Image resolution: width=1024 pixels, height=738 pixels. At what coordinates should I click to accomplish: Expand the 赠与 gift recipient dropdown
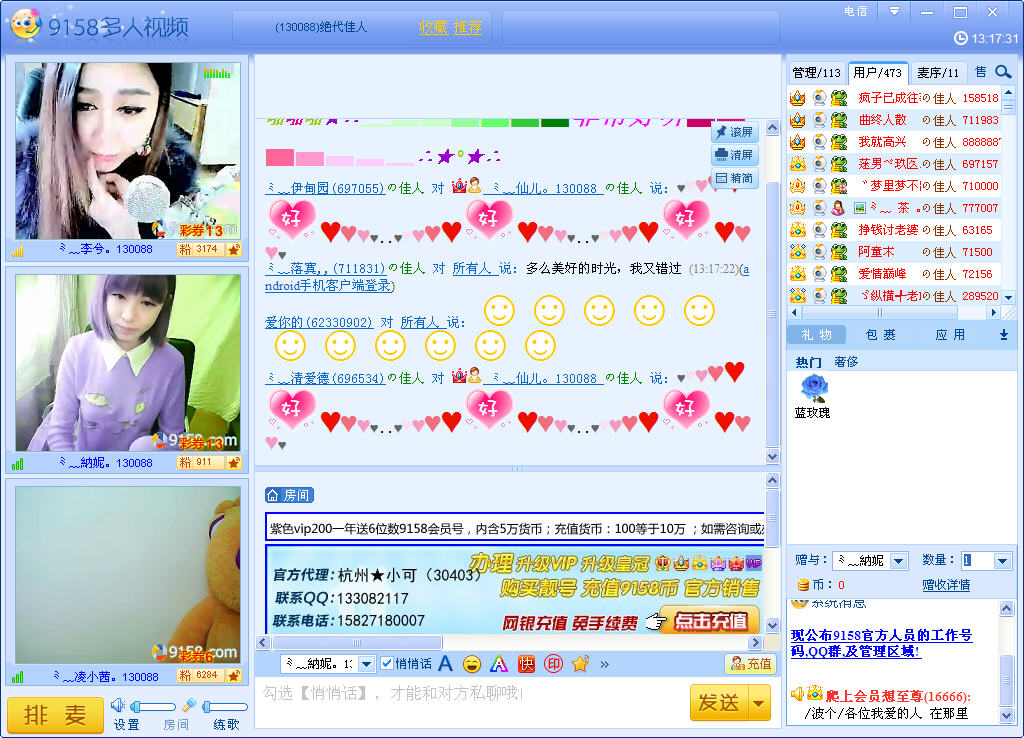897,561
